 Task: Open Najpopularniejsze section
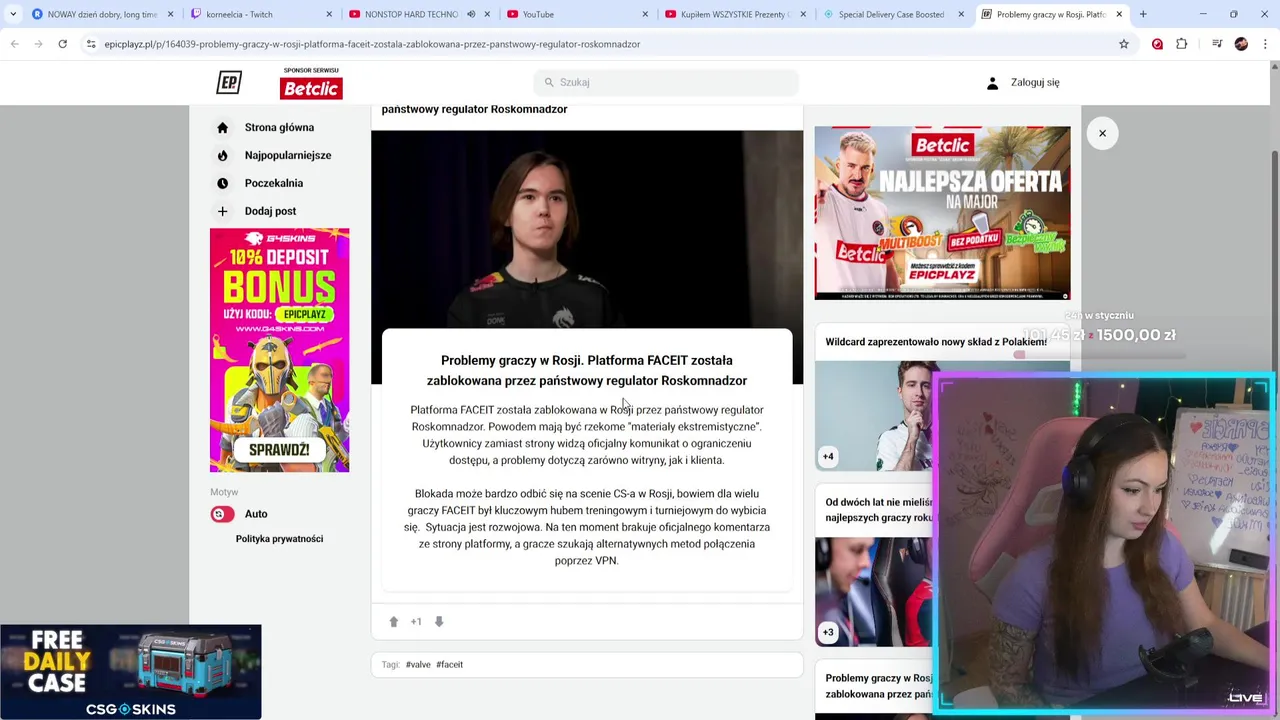[x=288, y=156]
